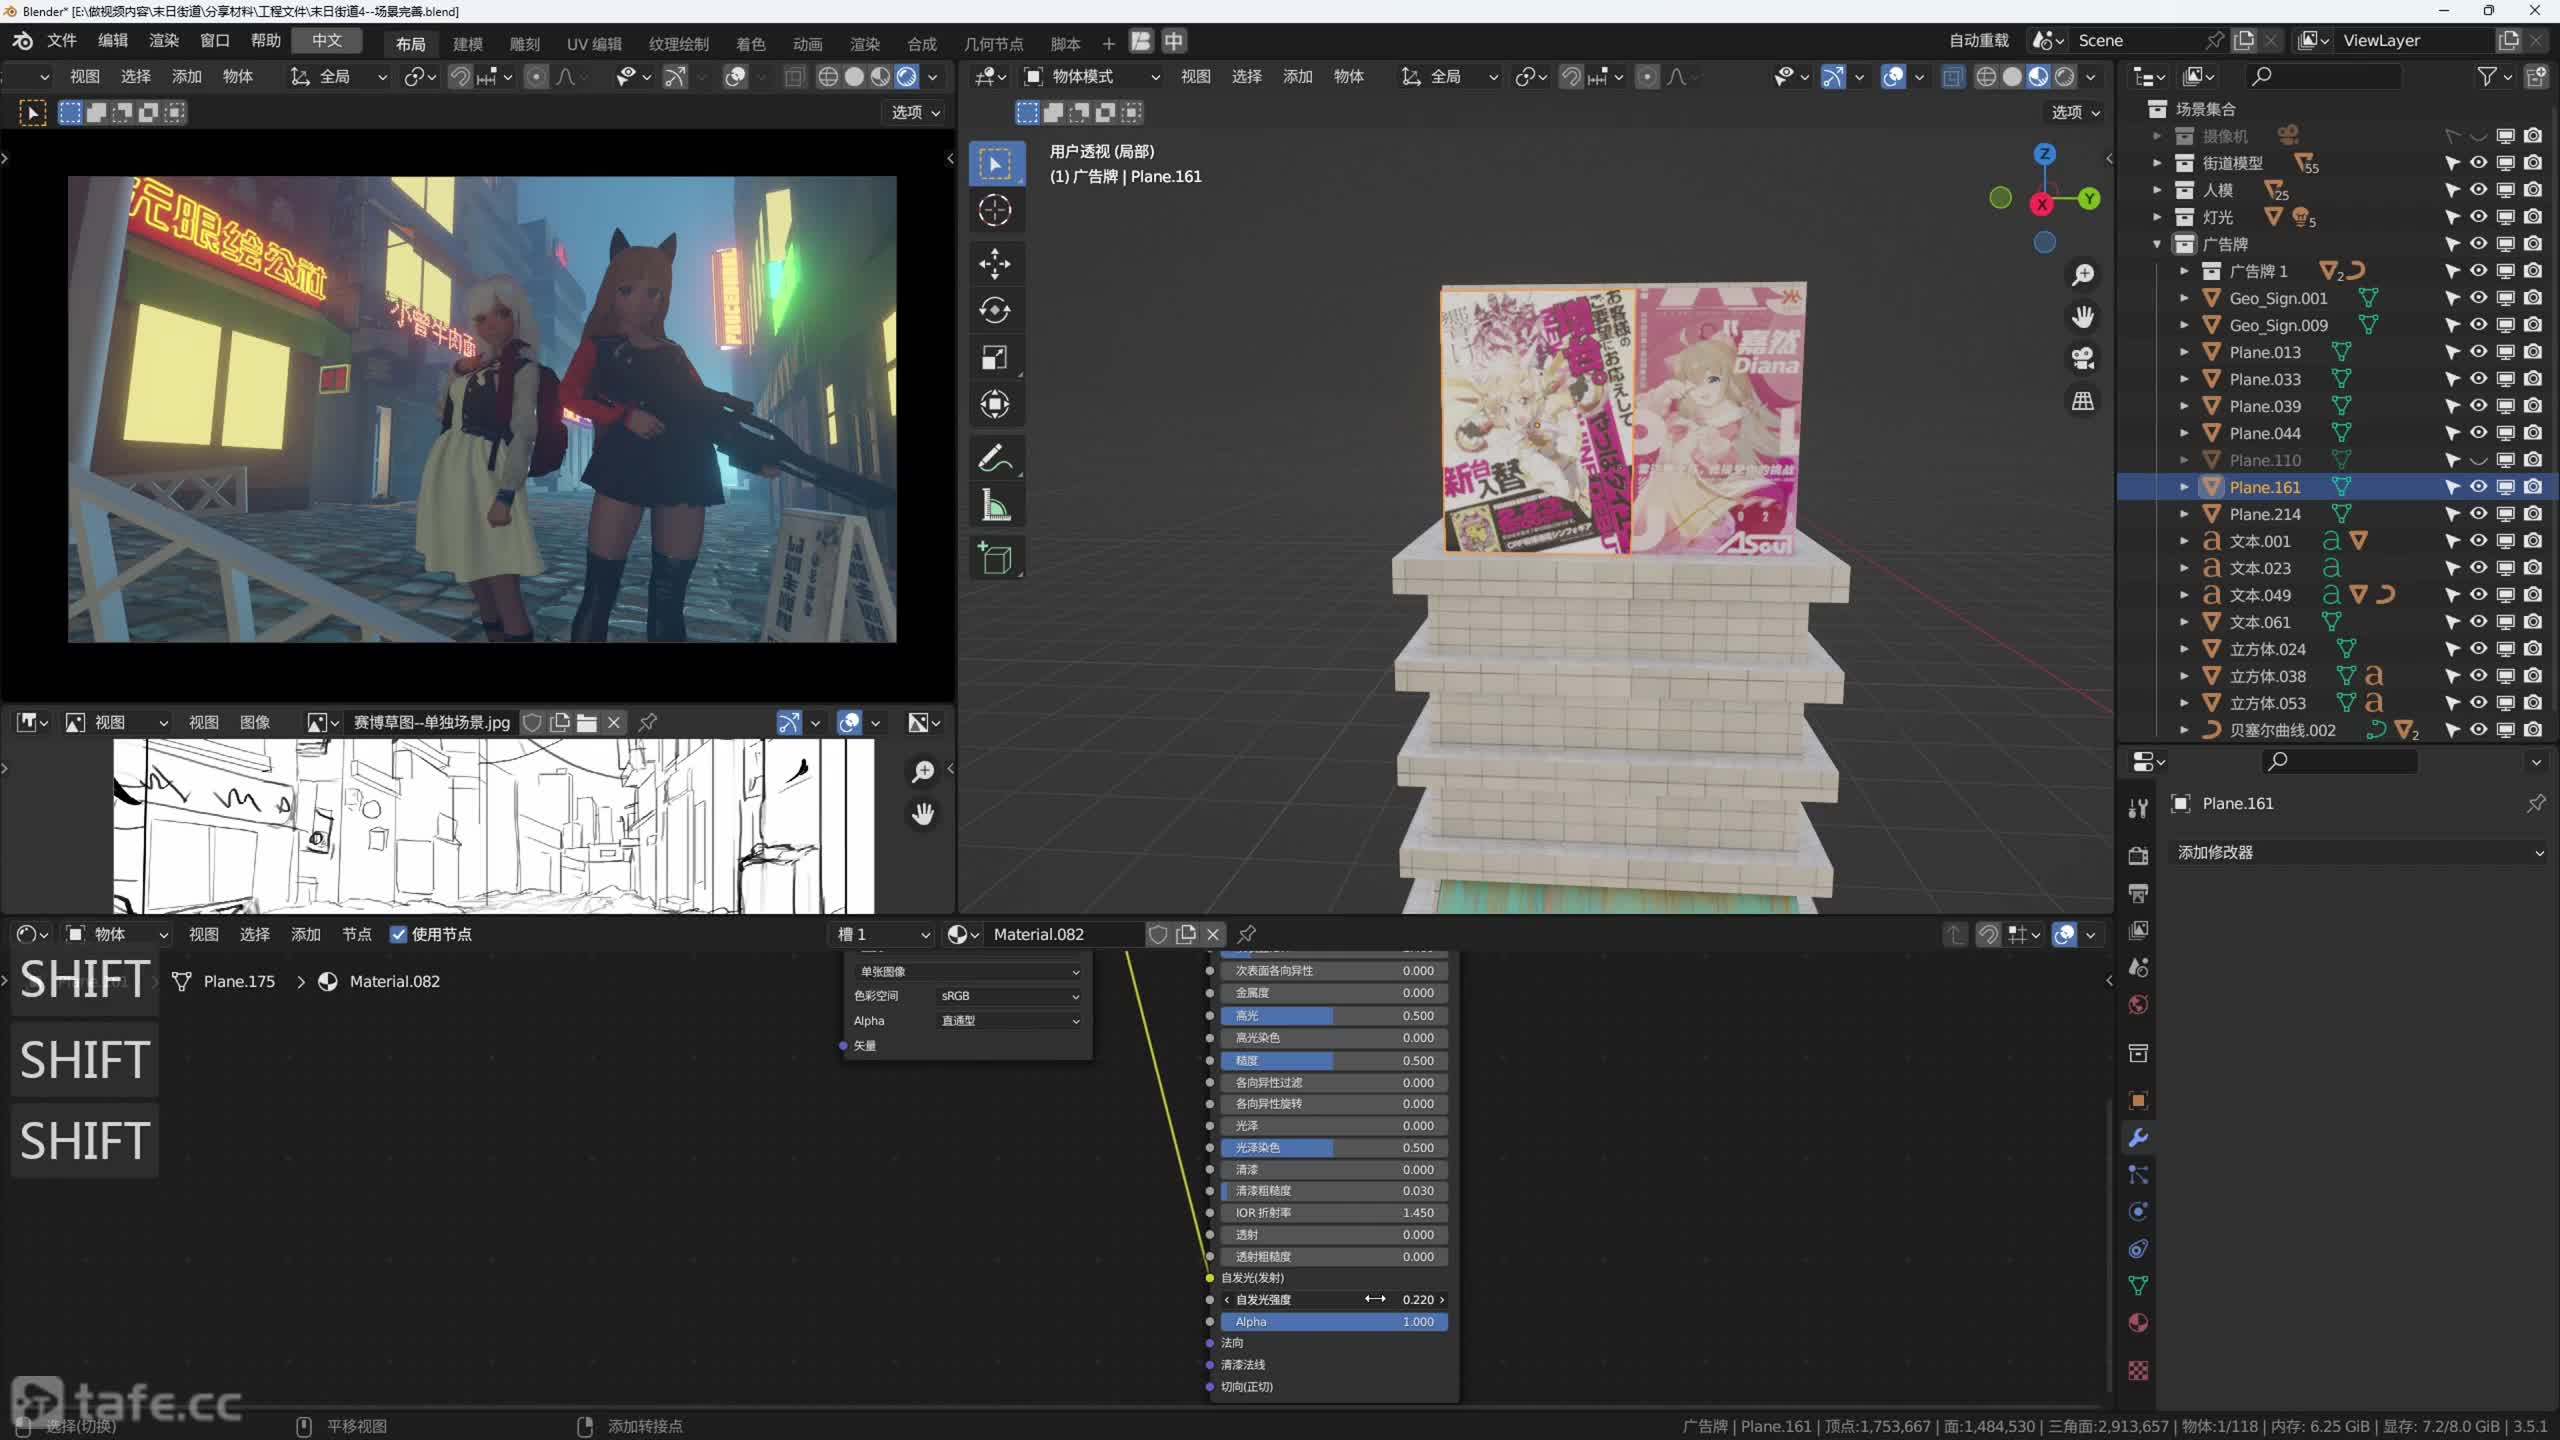
Task: Click Material.082 in node editor breadcrumb
Action: pos(394,982)
